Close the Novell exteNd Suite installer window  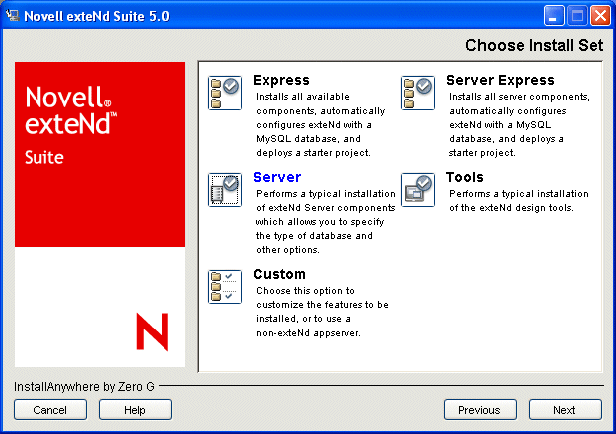point(601,16)
